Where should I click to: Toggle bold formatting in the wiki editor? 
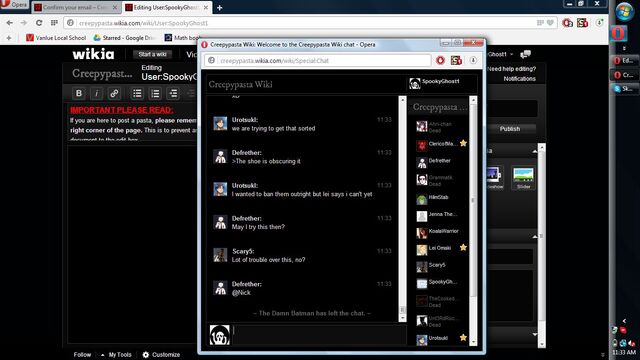[x=79, y=93]
